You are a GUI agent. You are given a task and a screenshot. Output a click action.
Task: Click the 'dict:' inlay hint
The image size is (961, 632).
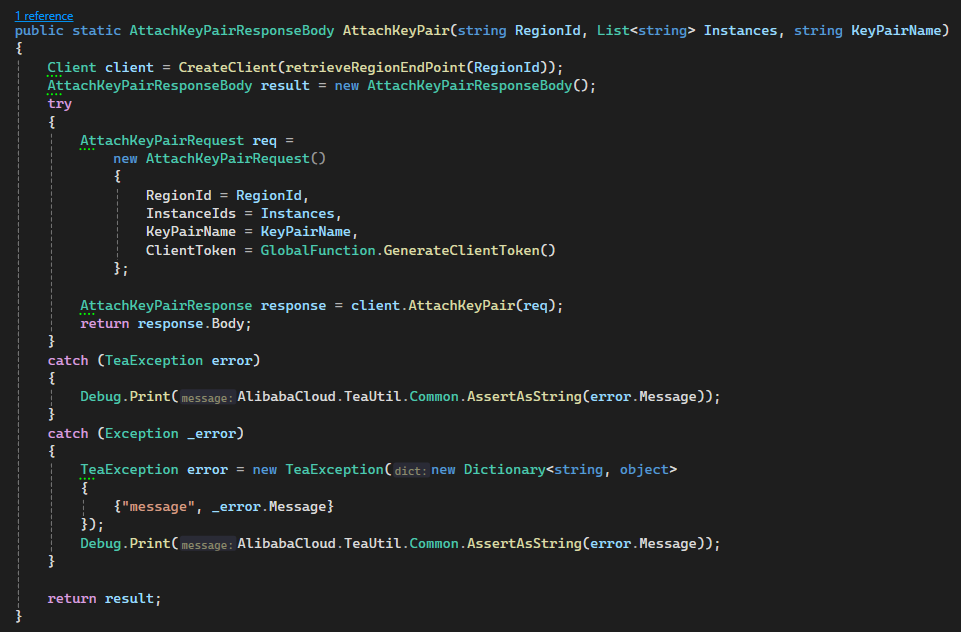tap(410, 471)
